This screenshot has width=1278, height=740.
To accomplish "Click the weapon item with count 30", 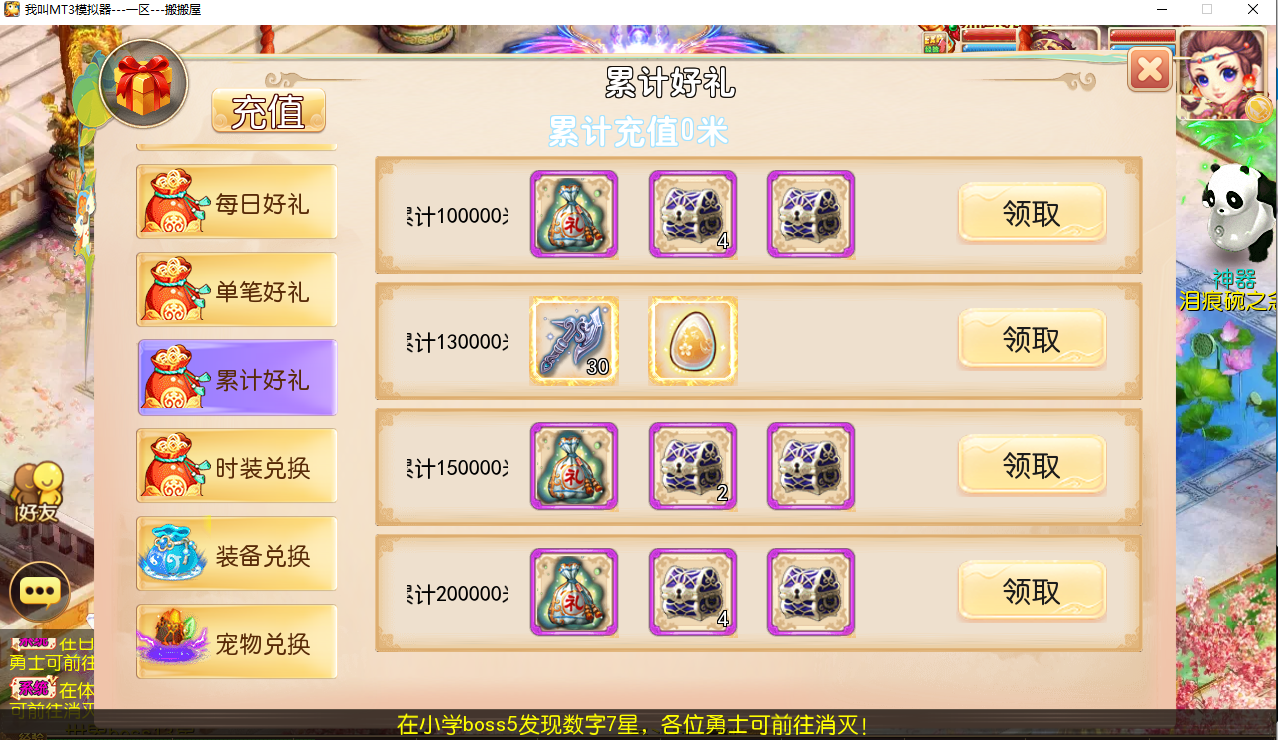I will (x=574, y=341).
